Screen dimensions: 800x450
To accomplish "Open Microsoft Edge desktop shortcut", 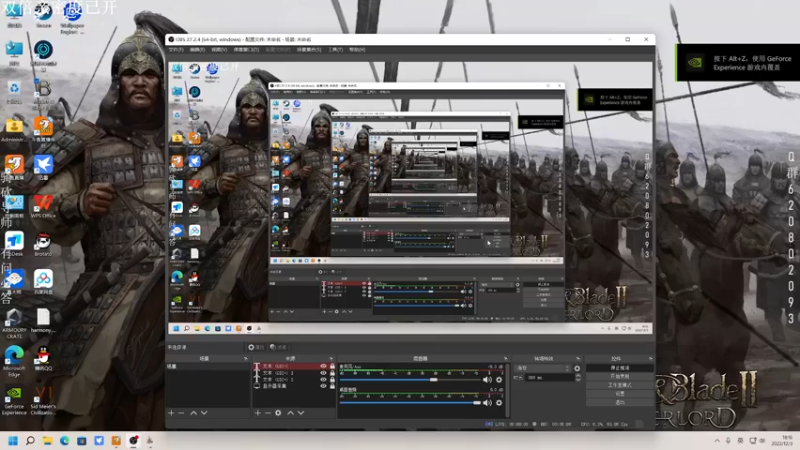I will coord(14,362).
